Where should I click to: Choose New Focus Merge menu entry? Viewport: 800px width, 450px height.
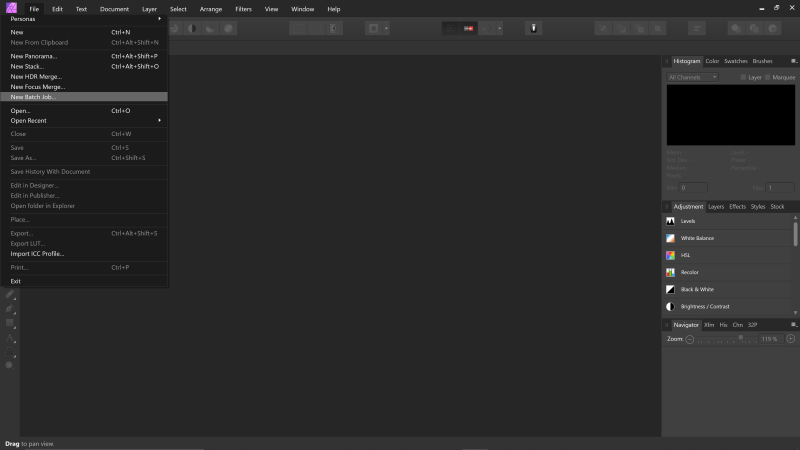pyautogui.click(x=84, y=87)
